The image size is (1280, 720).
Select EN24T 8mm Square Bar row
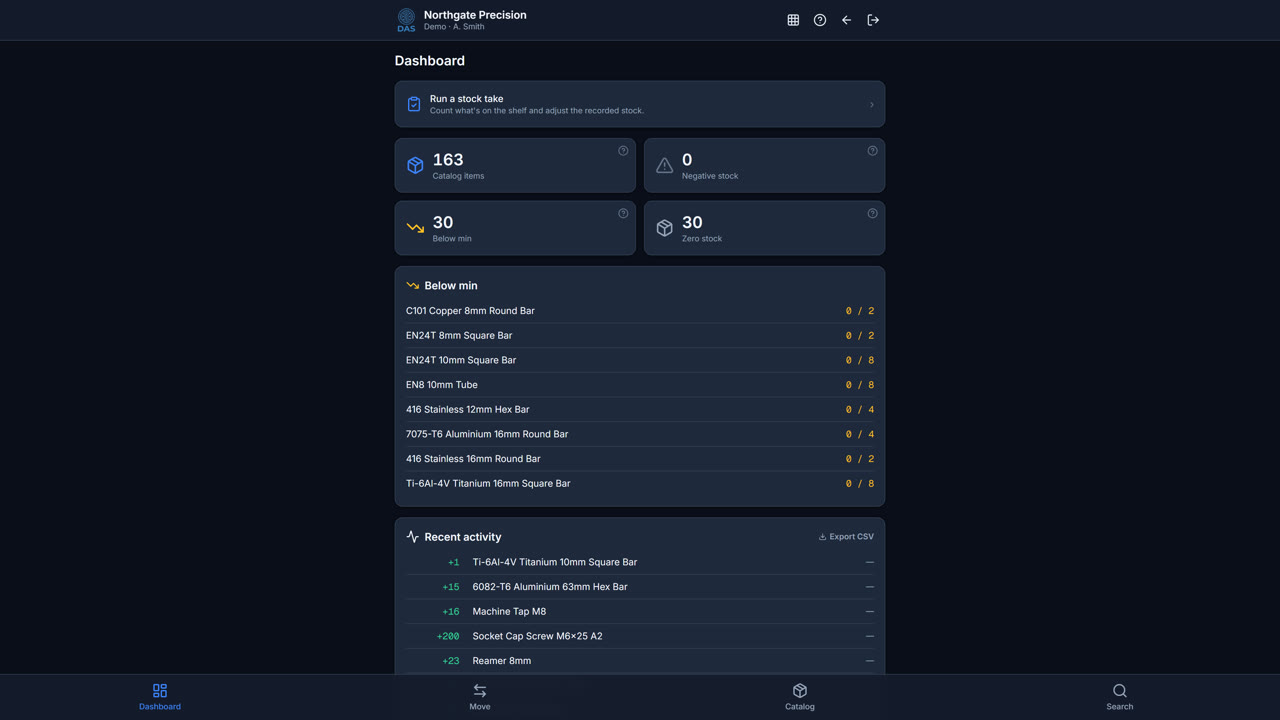(x=640, y=336)
